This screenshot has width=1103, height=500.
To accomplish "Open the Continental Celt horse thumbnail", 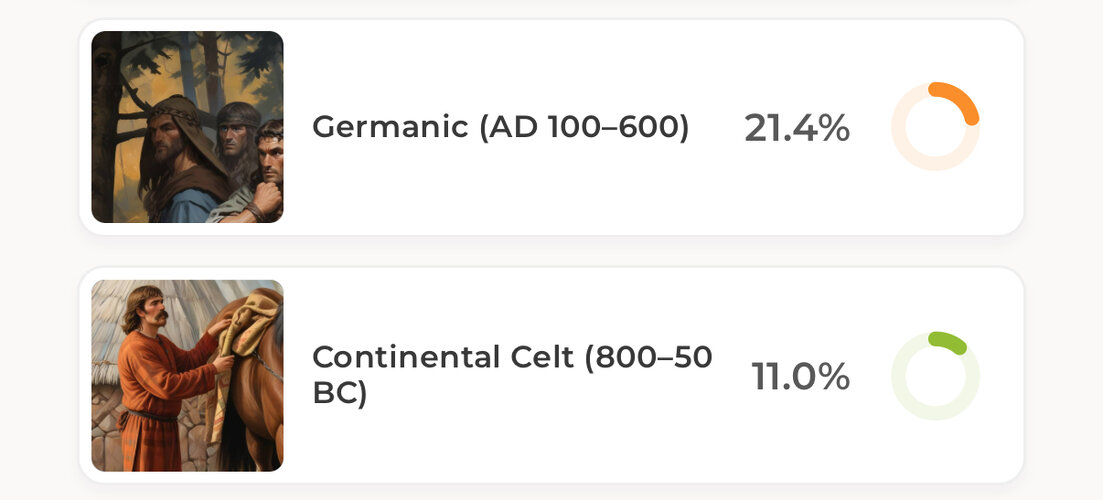I will coord(187,376).
